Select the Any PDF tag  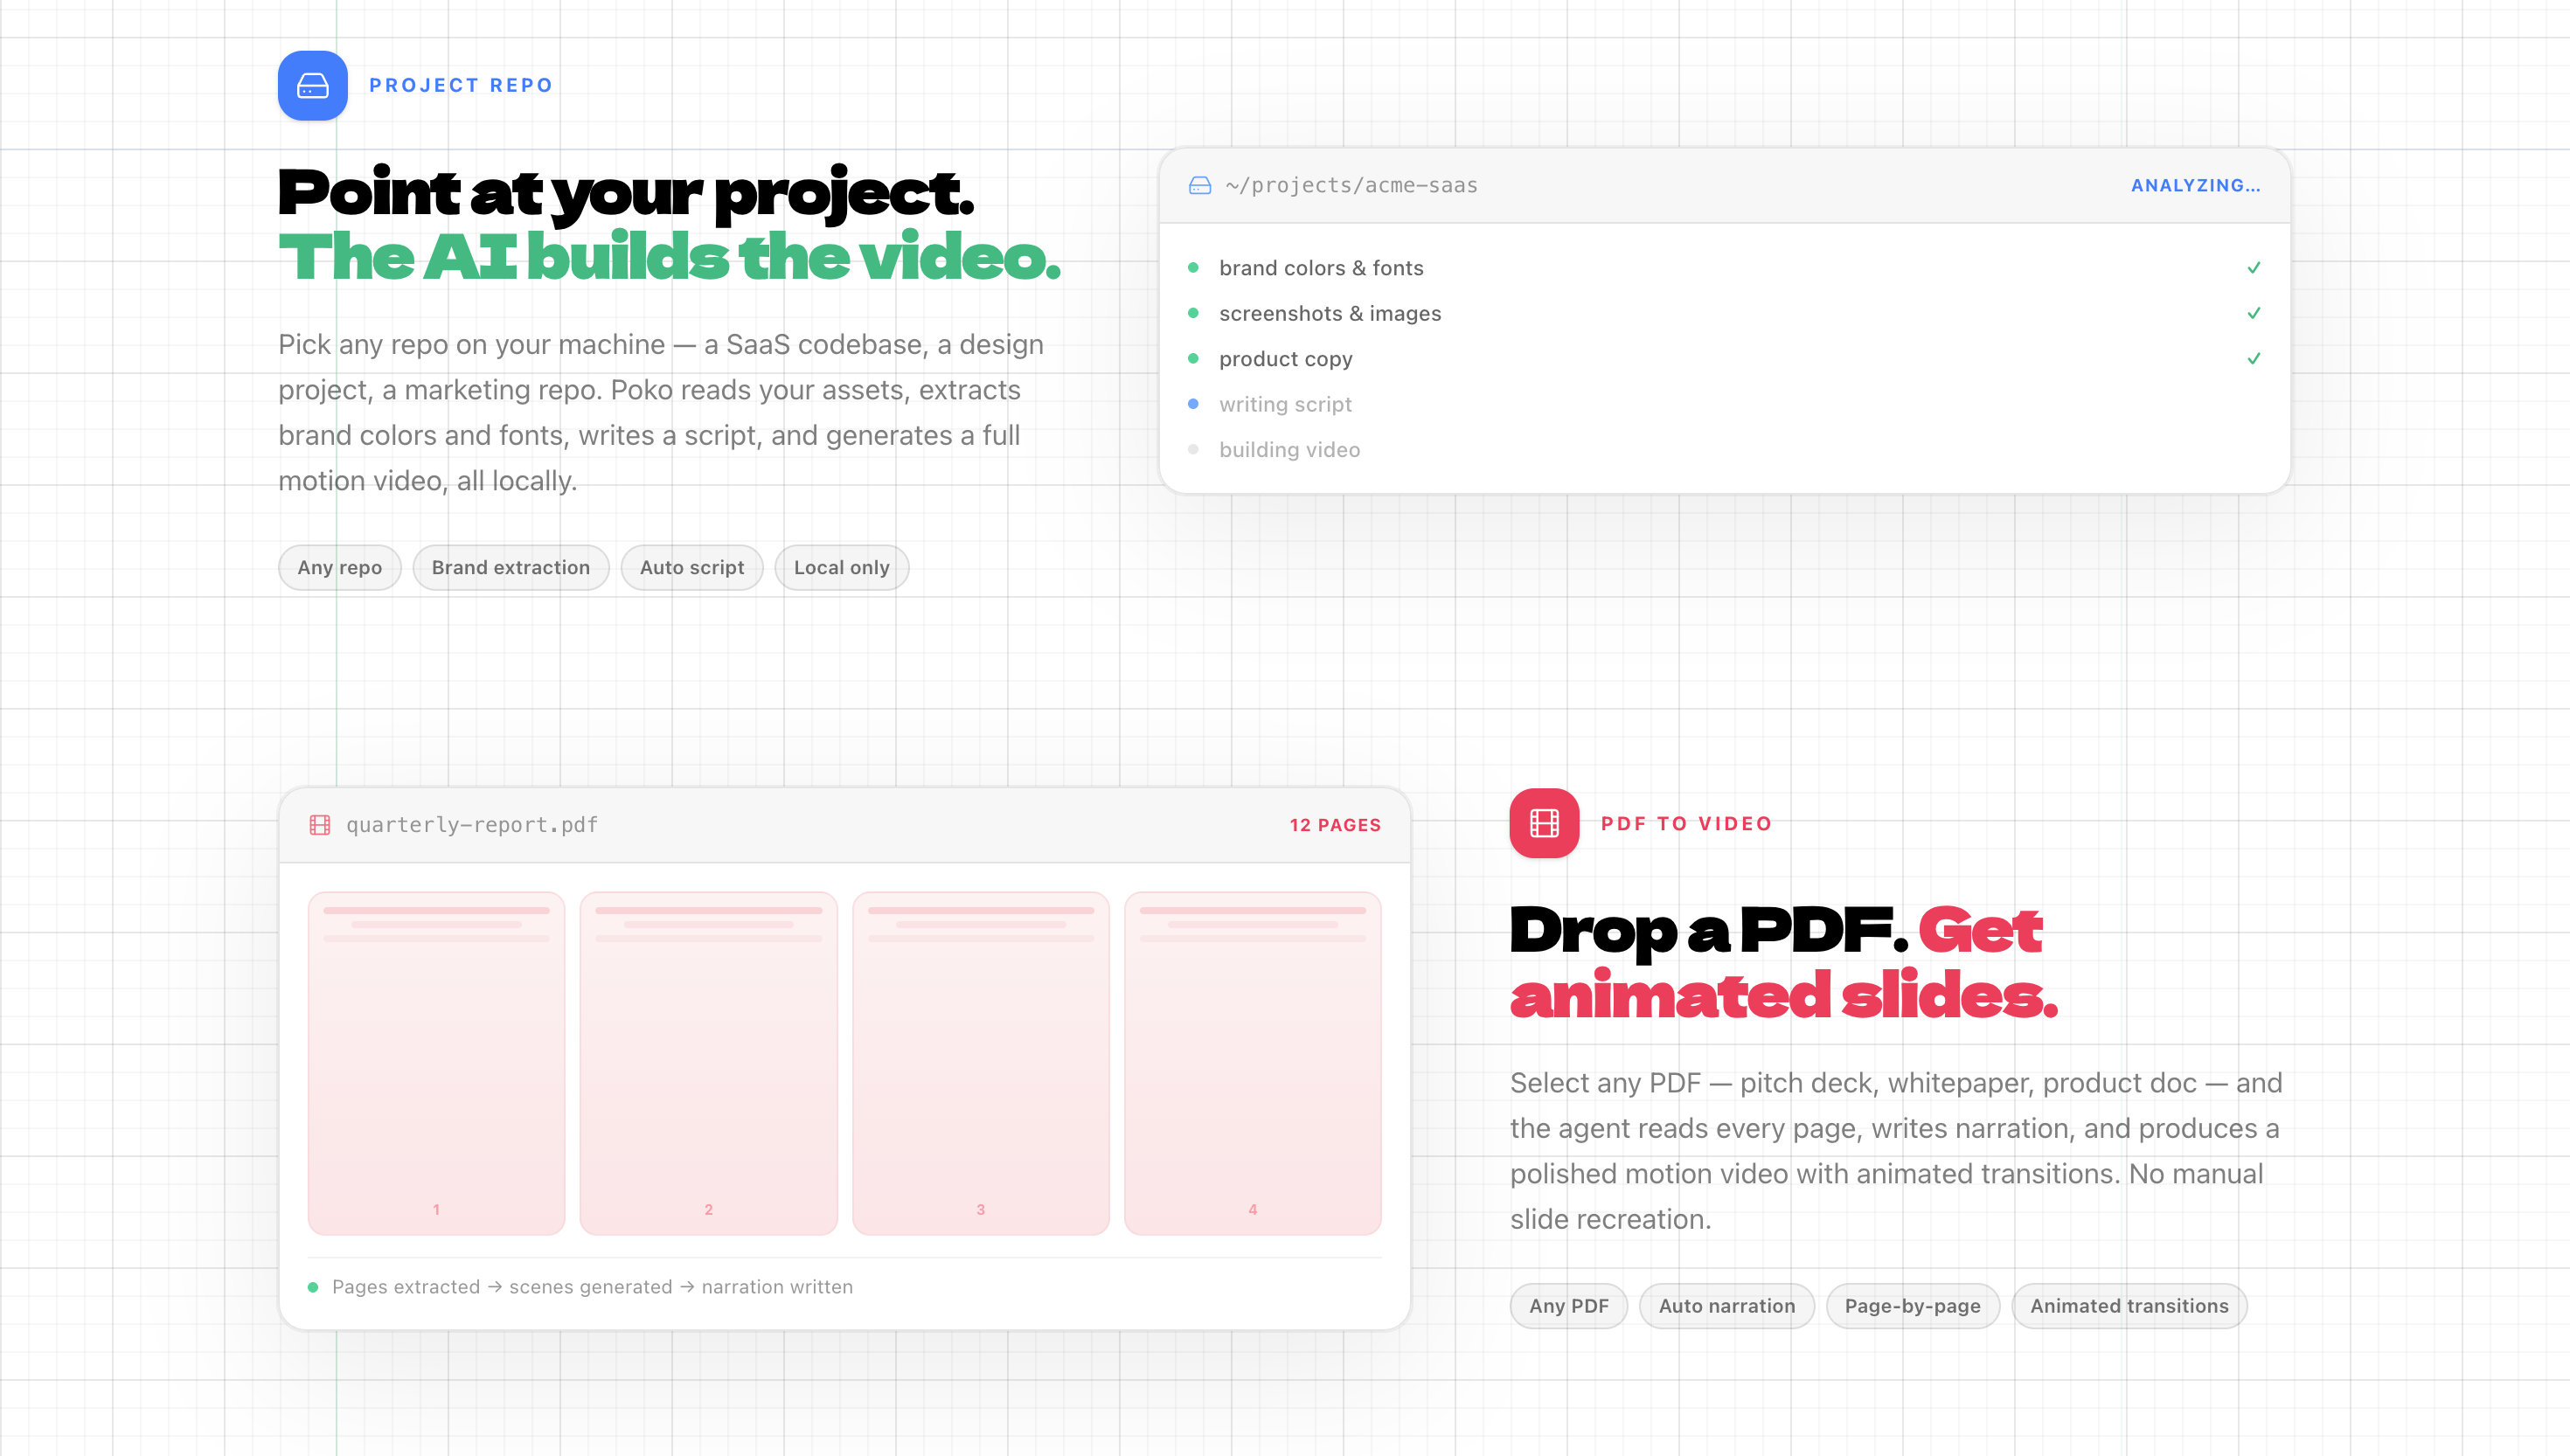click(1569, 1306)
